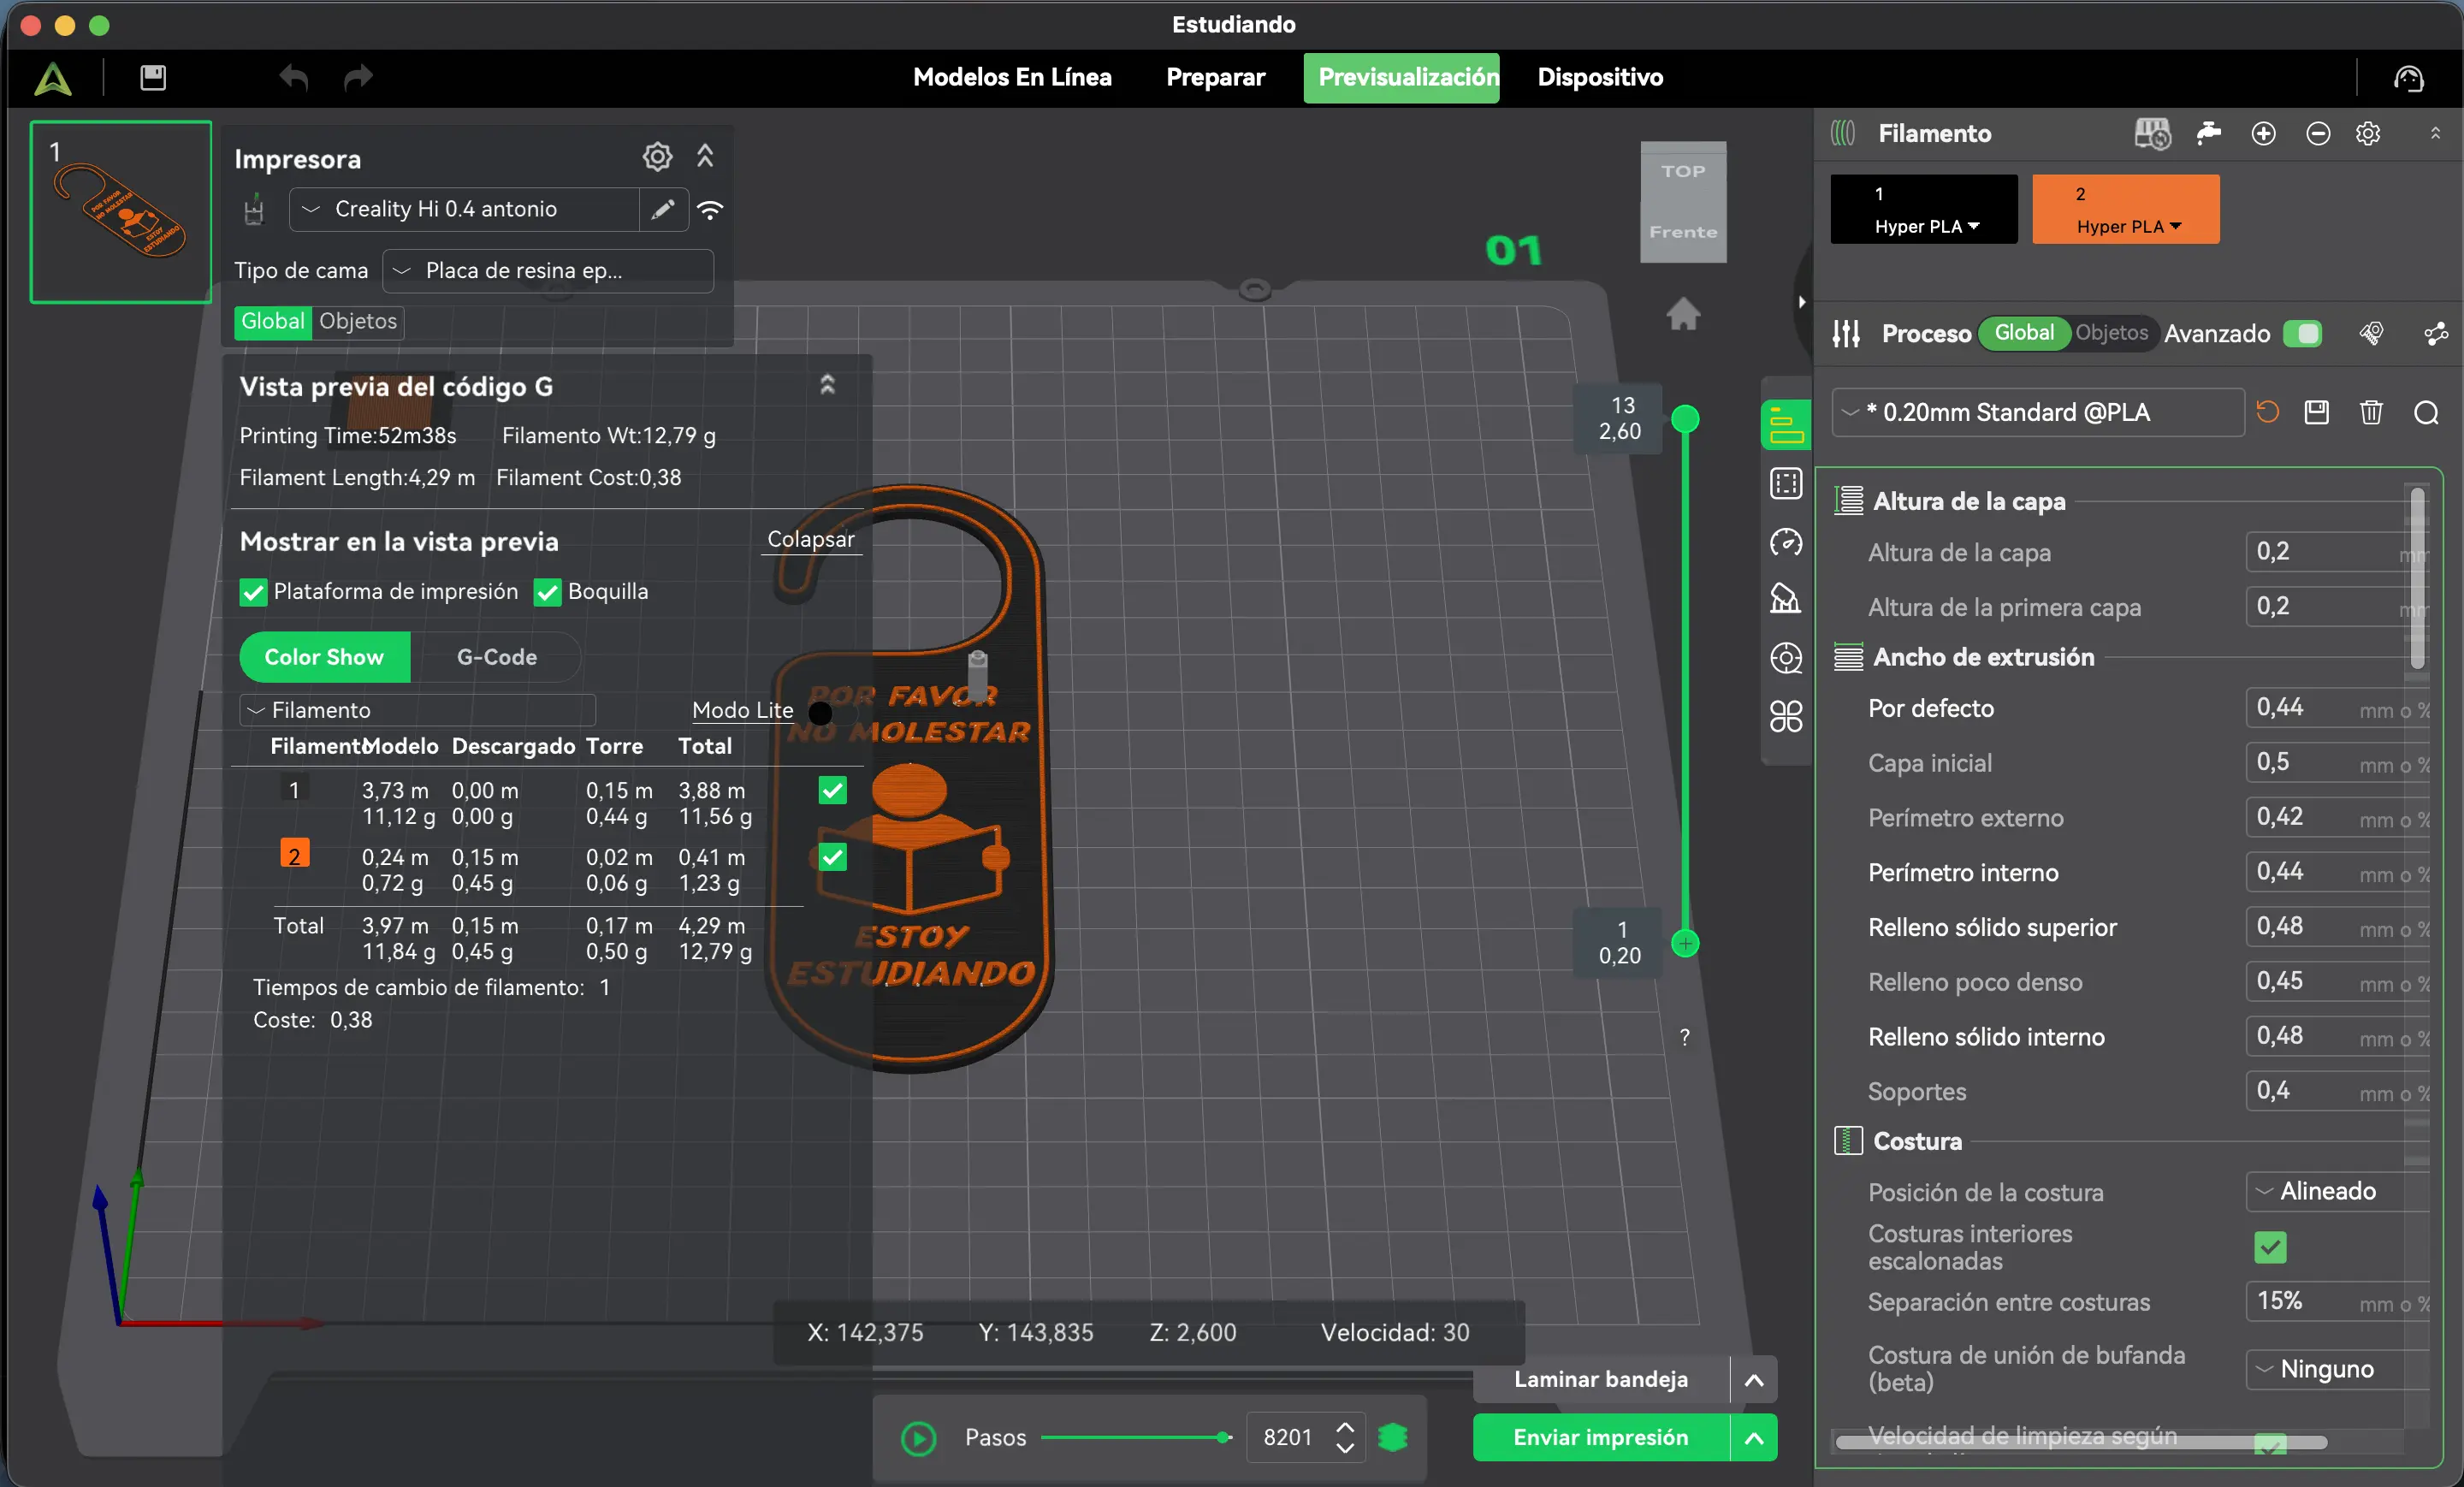2464x1487 pixels.
Task: Select the Previsualización tab
Action: (x=1402, y=77)
